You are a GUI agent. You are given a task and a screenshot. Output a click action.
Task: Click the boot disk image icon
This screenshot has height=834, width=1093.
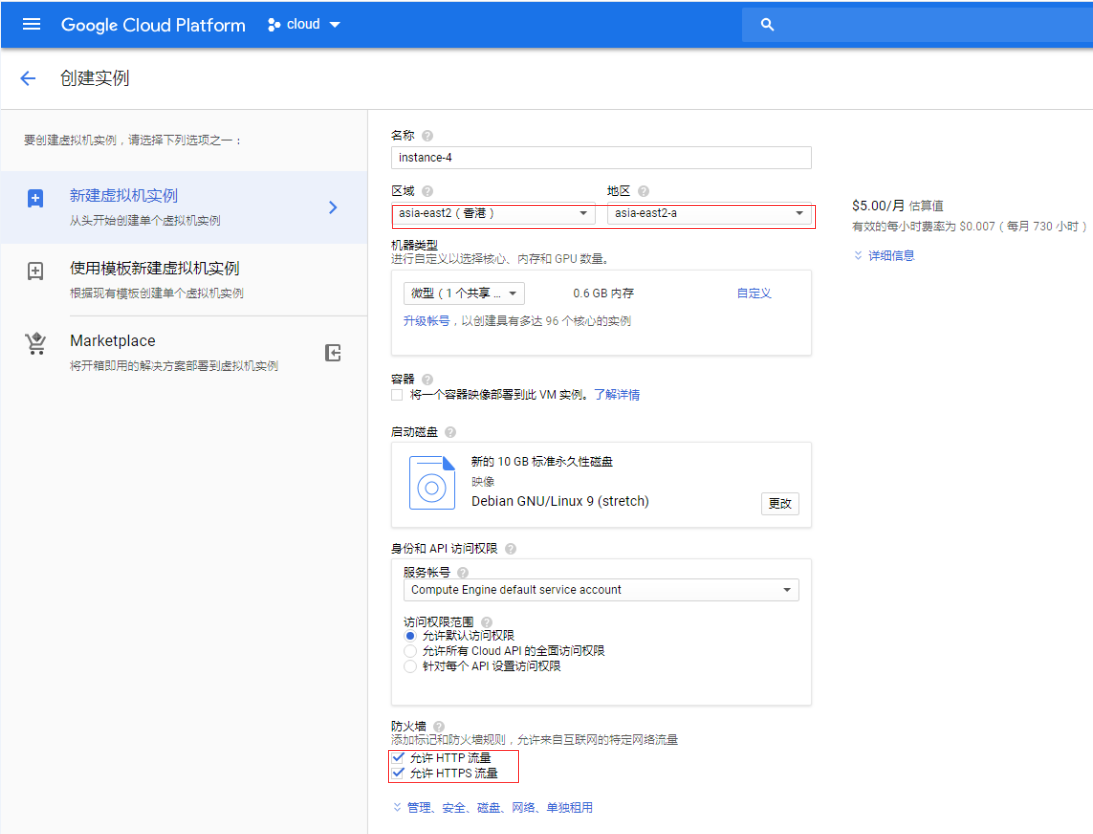coord(431,483)
